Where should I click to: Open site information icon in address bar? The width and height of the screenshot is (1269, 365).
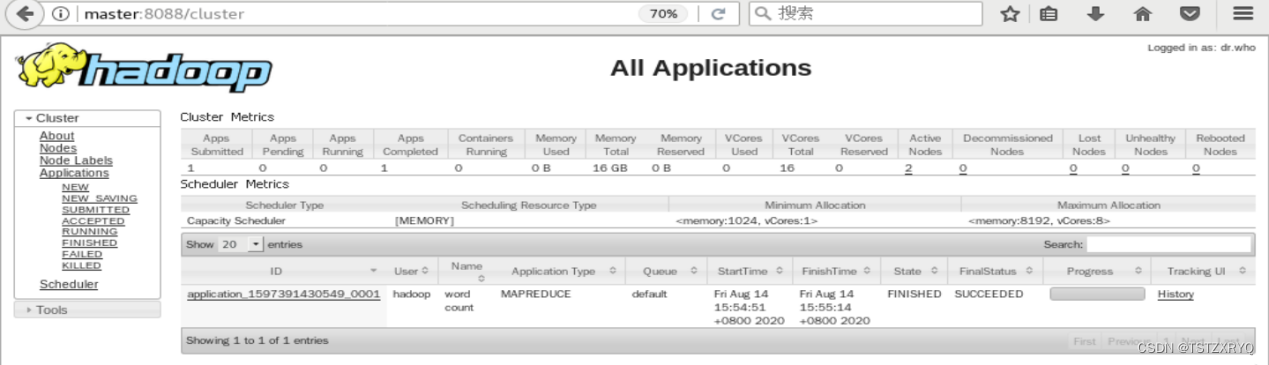(60, 14)
